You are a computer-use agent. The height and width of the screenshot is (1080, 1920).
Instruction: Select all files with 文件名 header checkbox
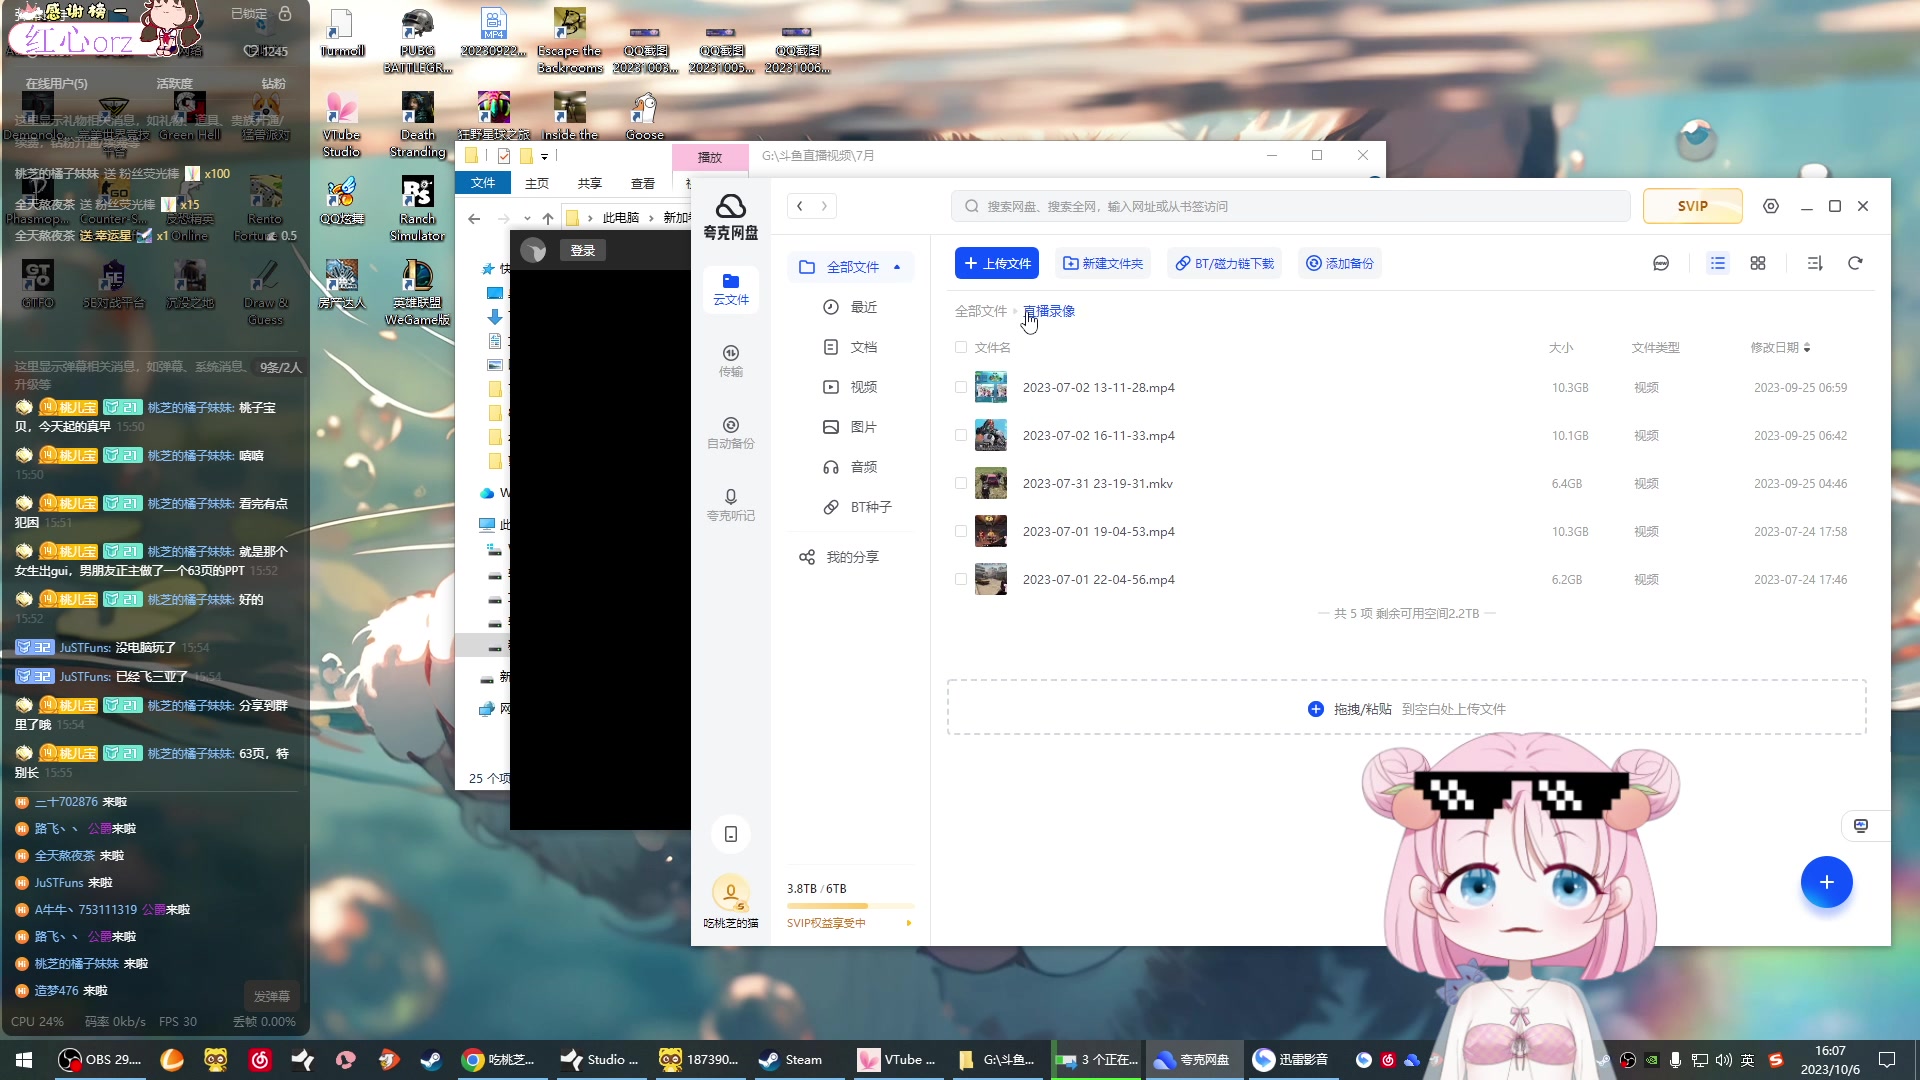[x=961, y=347]
